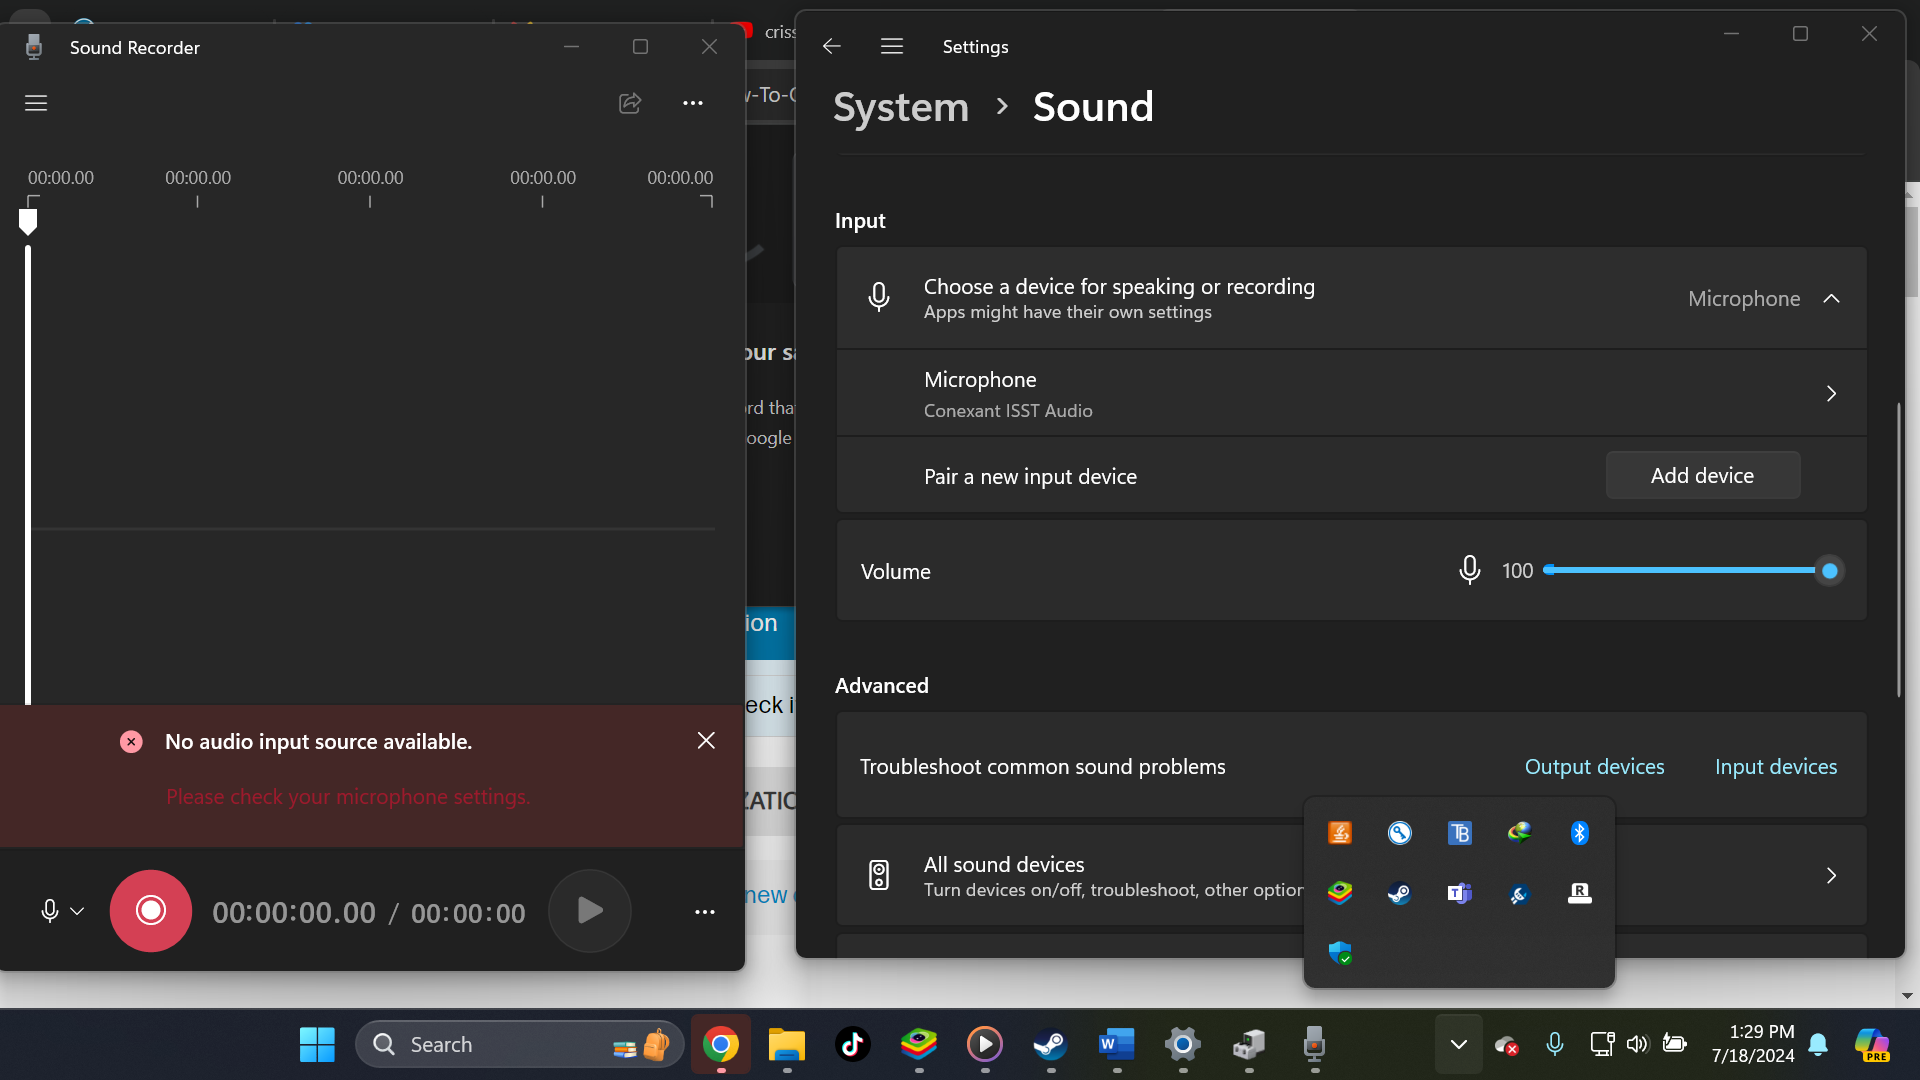Open Google Chrome from the taskbar
1920x1080 pixels.
pyautogui.click(x=719, y=1043)
